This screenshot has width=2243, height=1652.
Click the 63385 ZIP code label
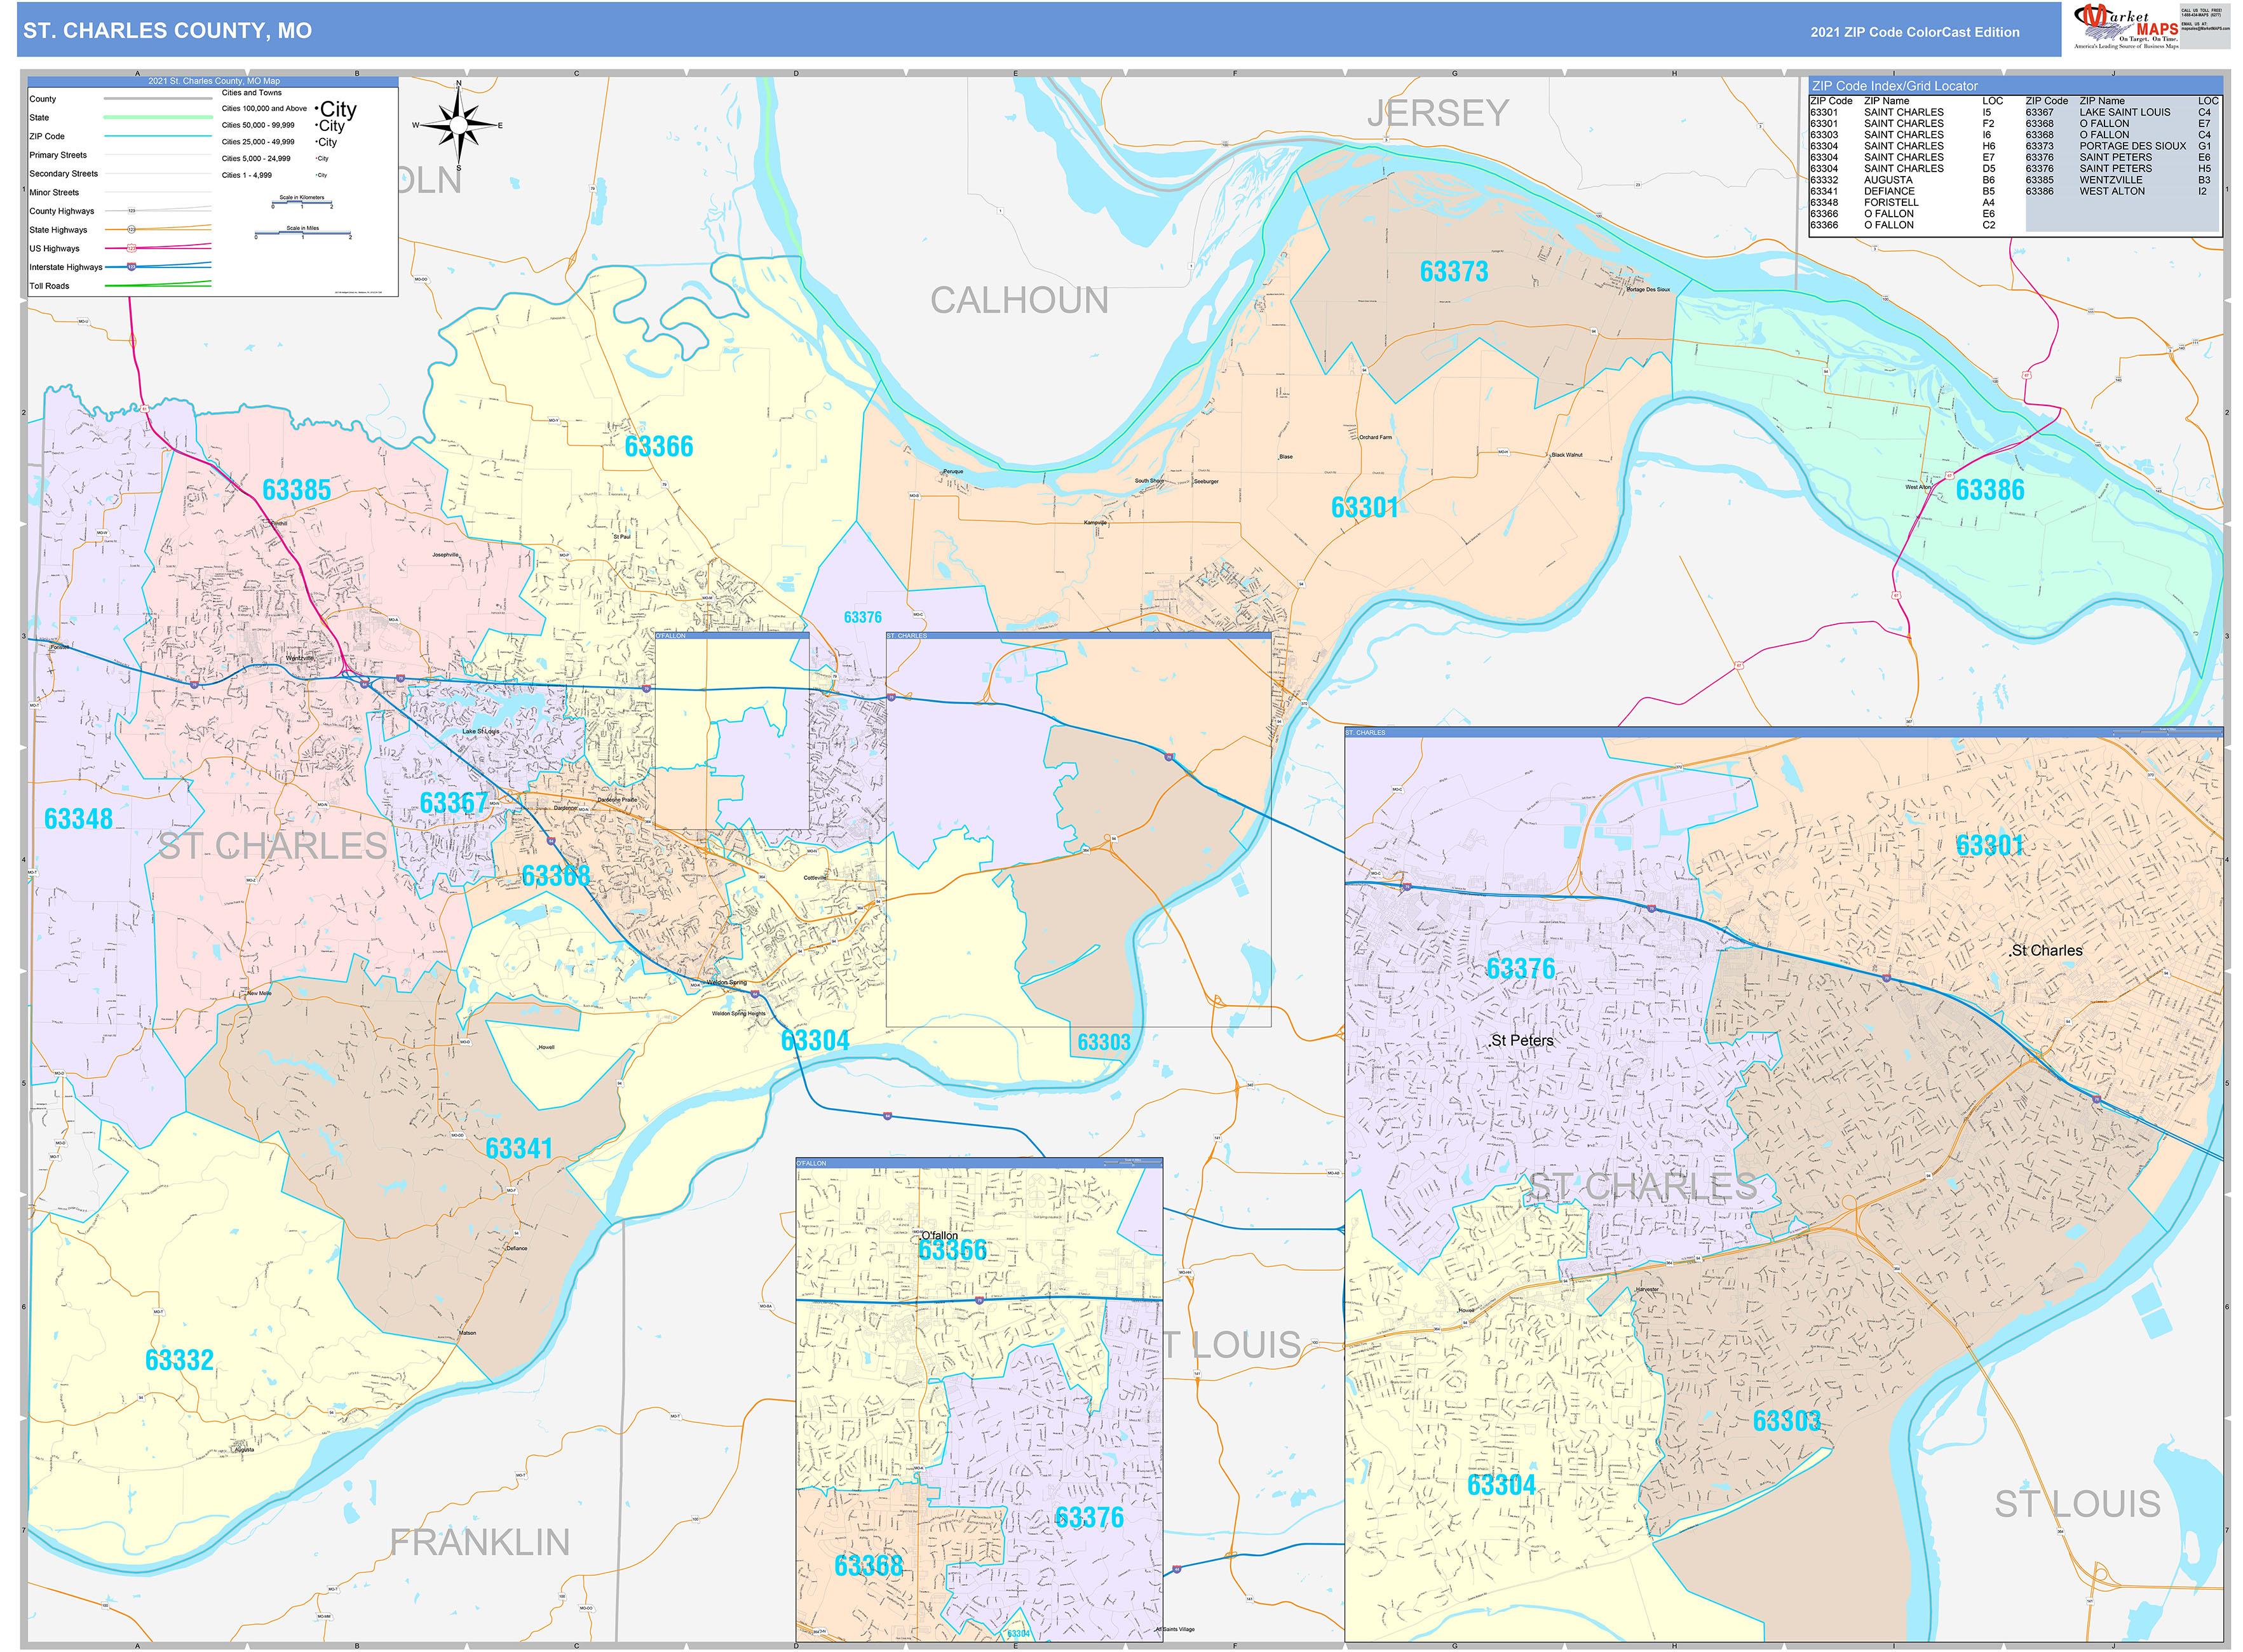tap(297, 490)
